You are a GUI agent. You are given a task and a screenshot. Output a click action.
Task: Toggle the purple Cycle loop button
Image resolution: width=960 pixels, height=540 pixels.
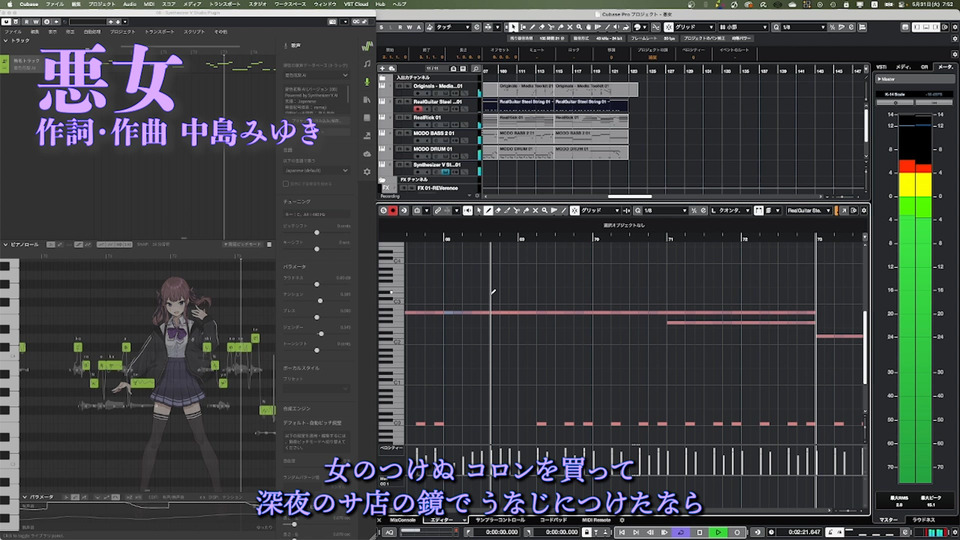(x=680, y=532)
